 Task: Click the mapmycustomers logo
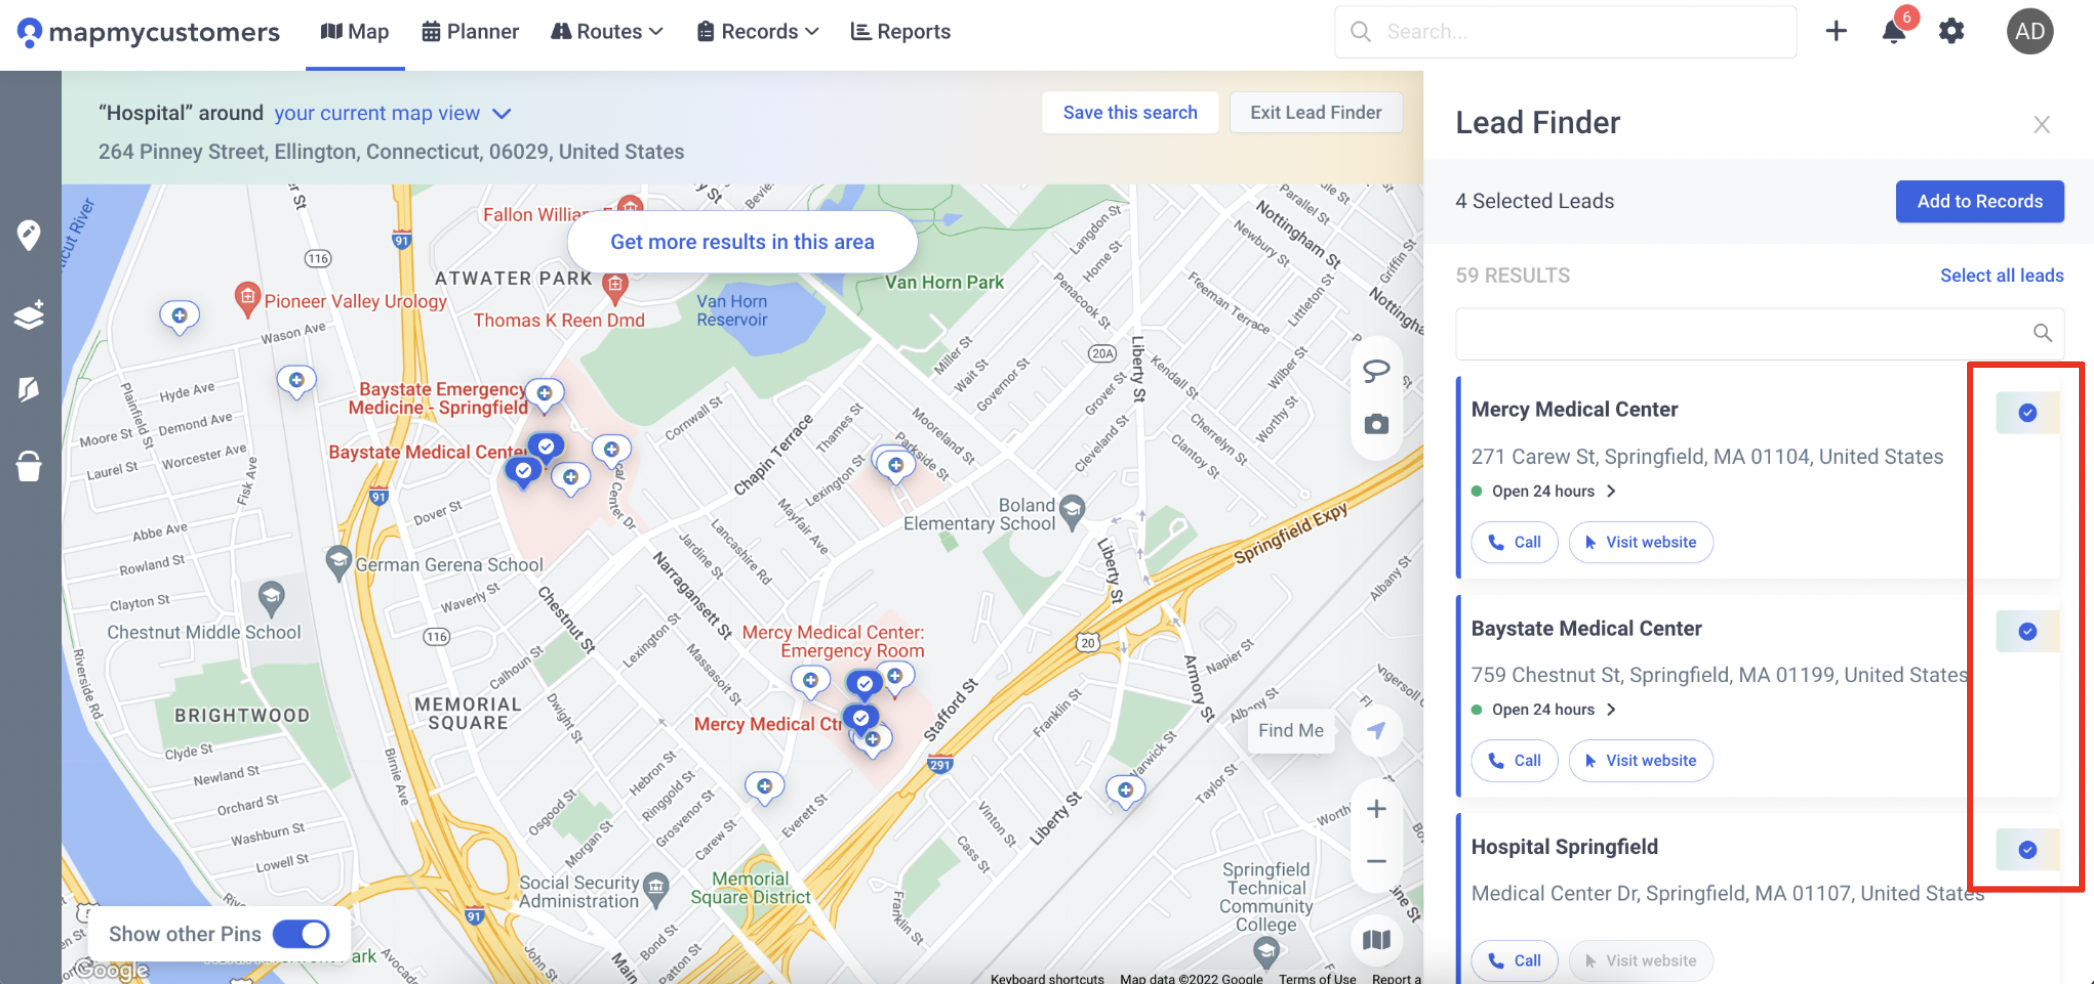point(149,32)
